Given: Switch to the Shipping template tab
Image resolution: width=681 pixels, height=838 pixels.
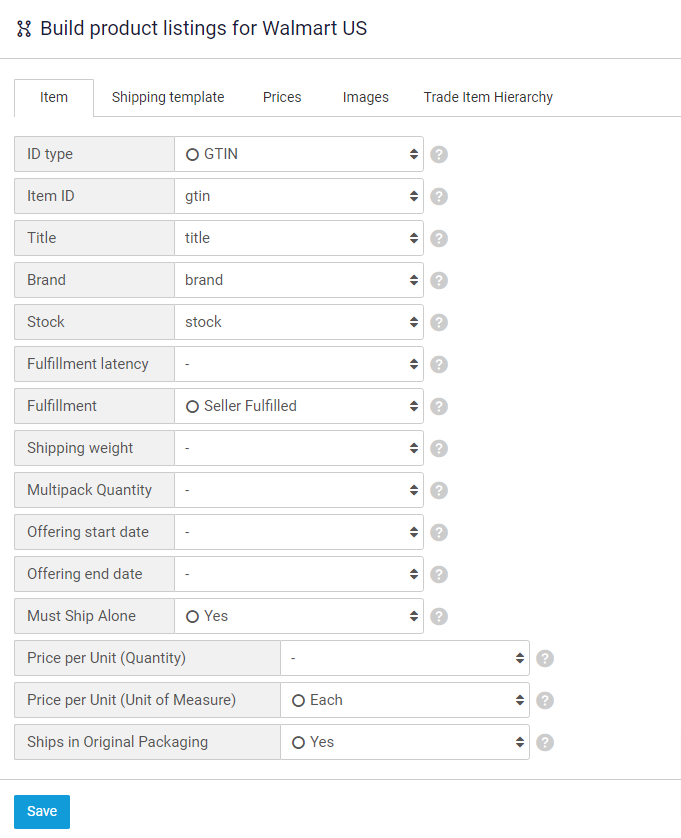Looking at the screenshot, I should (x=168, y=97).
